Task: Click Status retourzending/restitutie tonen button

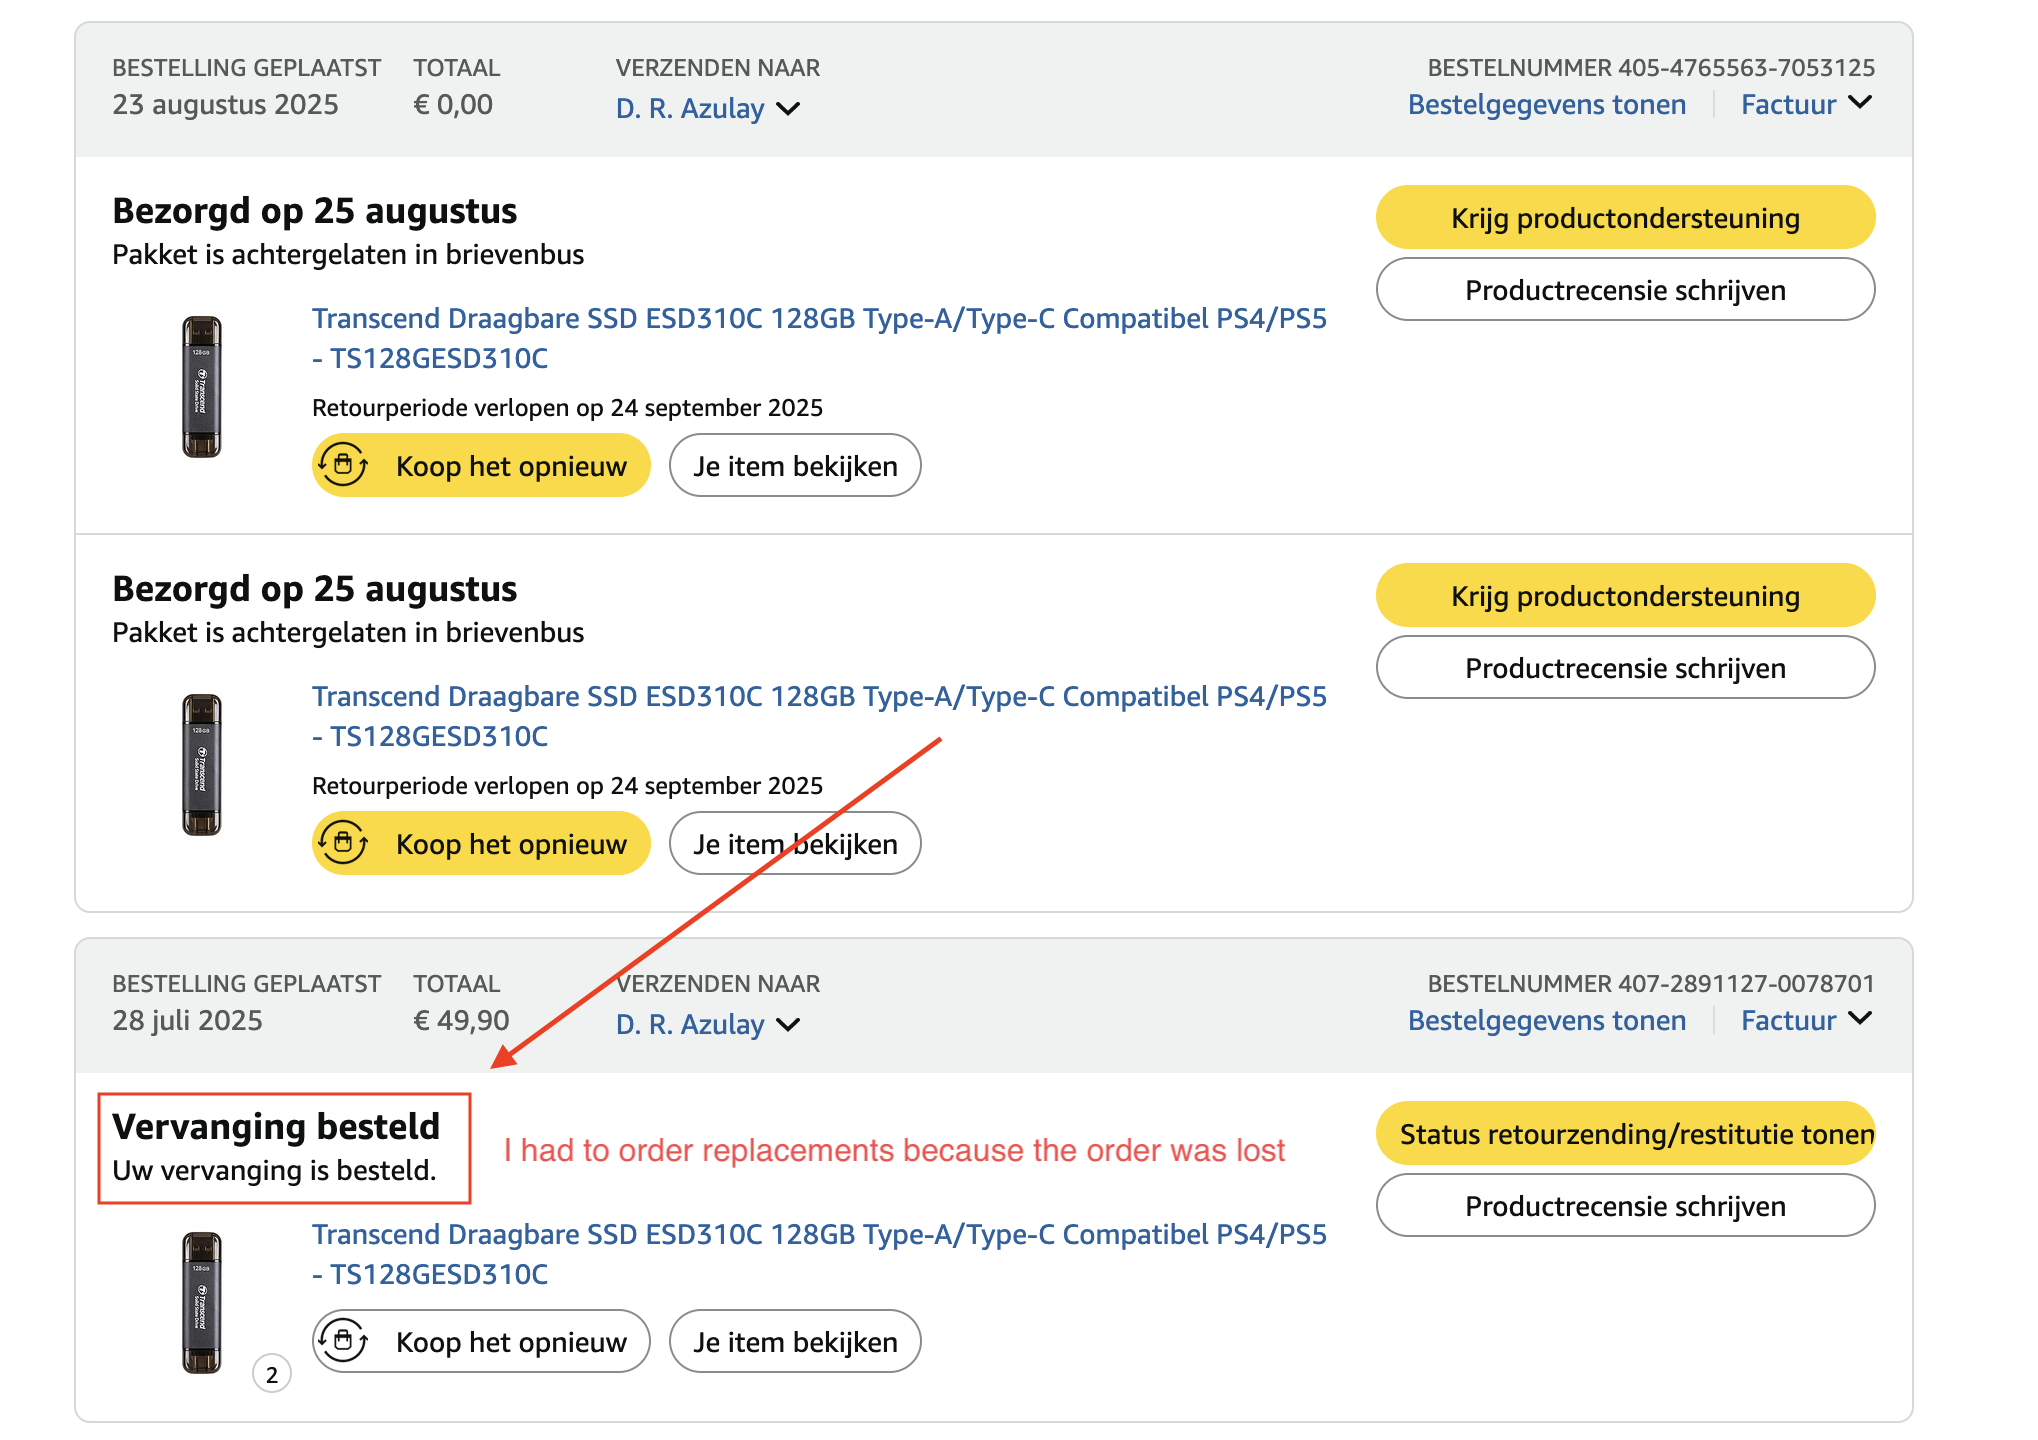Action: [1624, 1134]
